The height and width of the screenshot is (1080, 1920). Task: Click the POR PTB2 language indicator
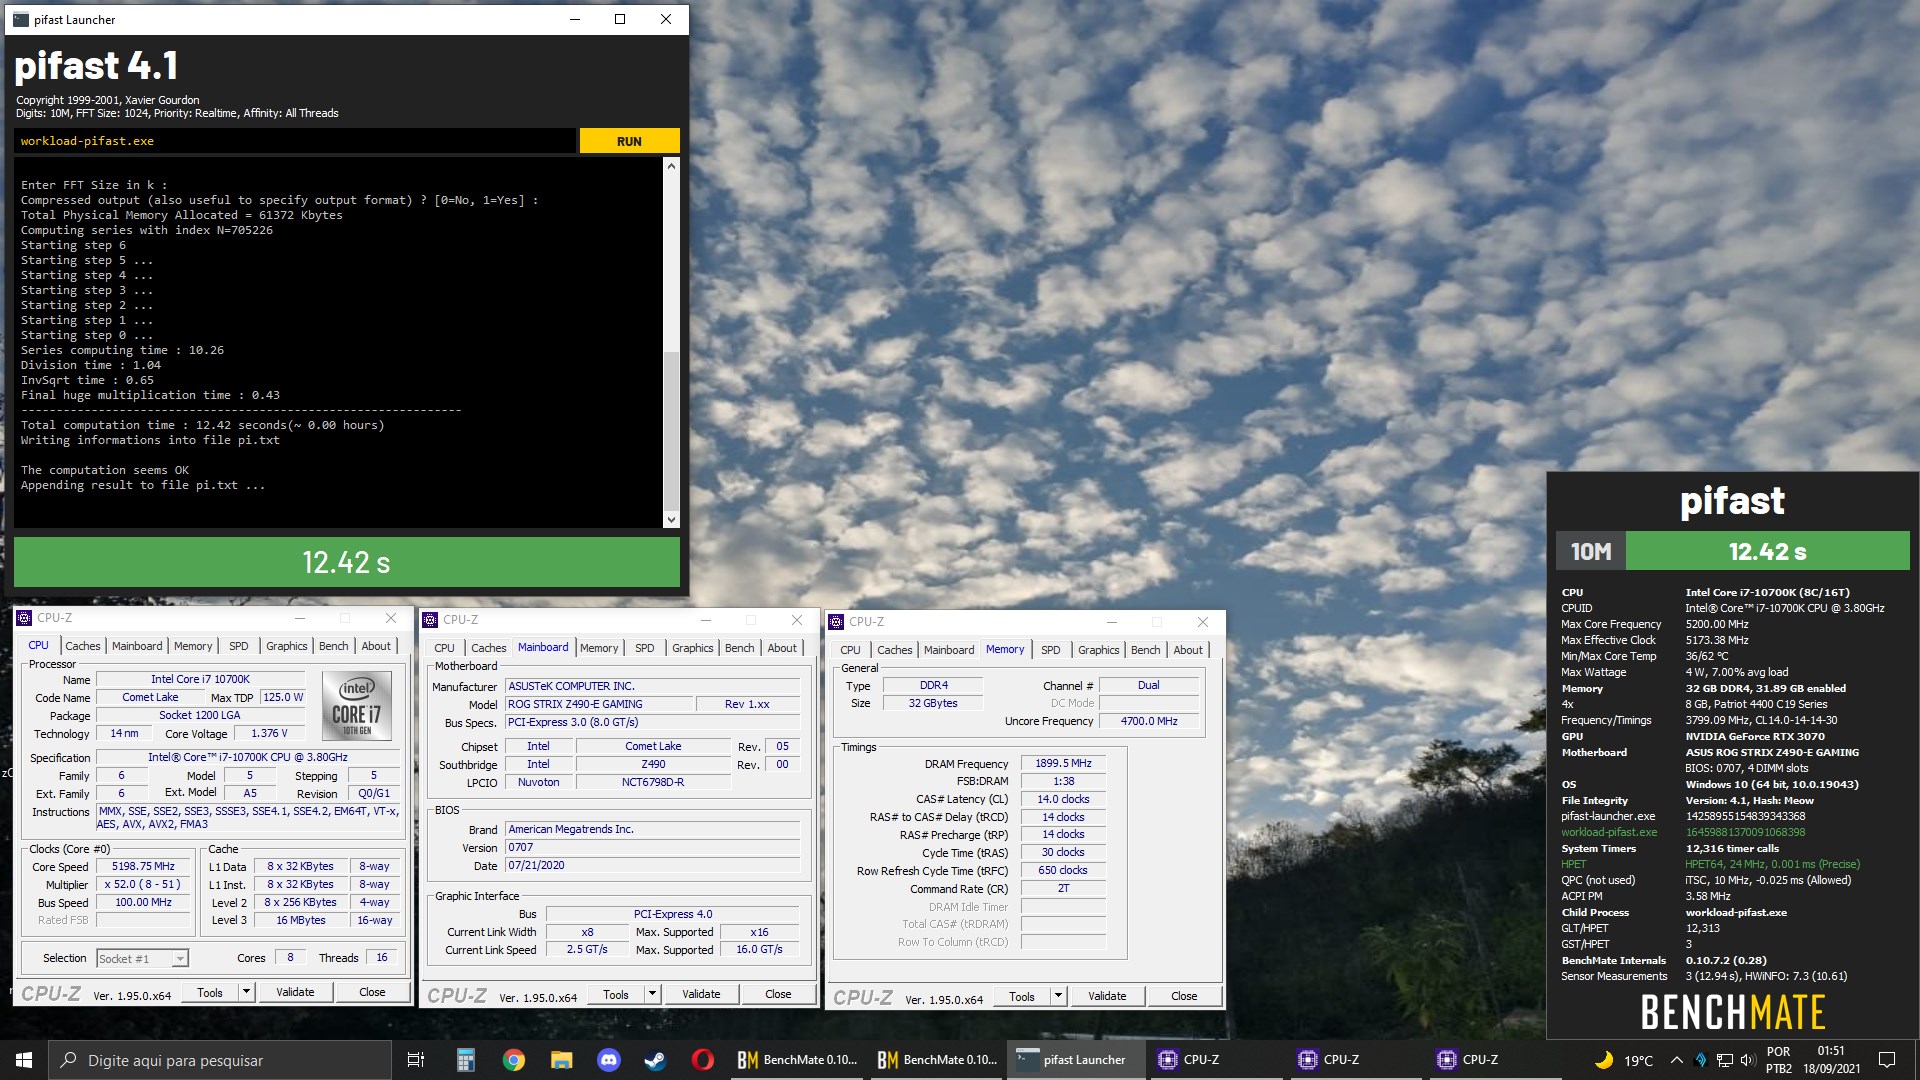[x=1779, y=1060]
